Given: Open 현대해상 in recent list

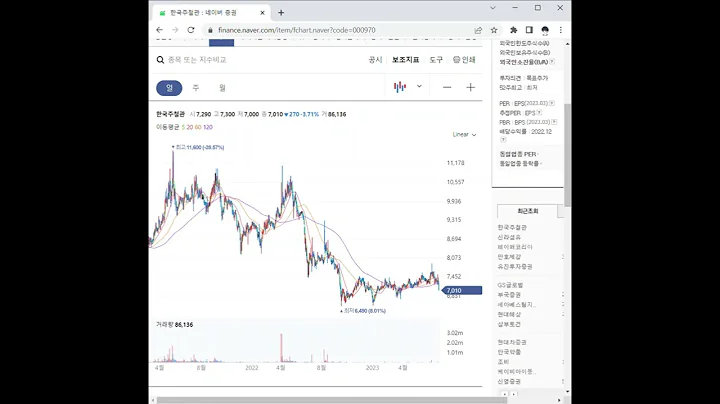Looking at the screenshot, I should pos(509,314).
